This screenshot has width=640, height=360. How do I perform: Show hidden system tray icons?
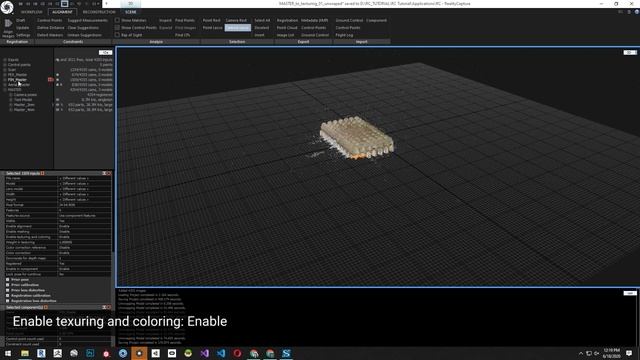(x=581, y=353)
